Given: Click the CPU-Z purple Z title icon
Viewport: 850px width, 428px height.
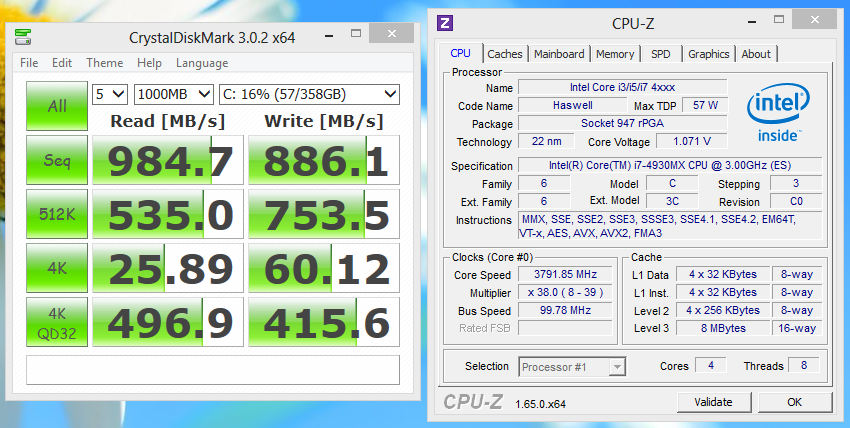Looking at the screenshot, I should [446, 23].
